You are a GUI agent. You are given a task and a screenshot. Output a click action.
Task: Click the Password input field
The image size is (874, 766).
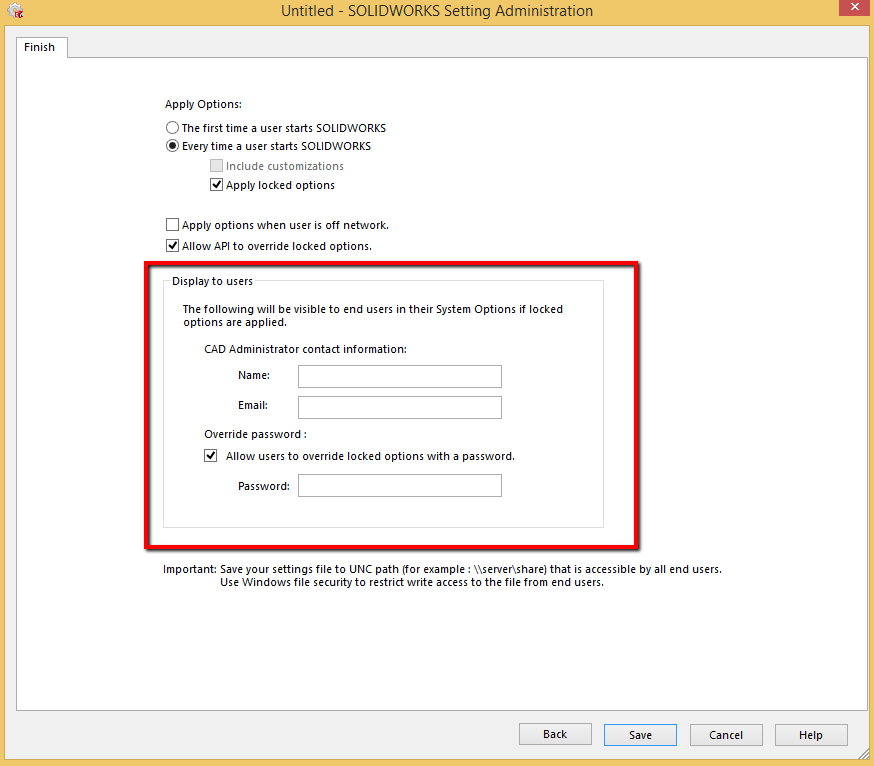[x=400, y=486]
